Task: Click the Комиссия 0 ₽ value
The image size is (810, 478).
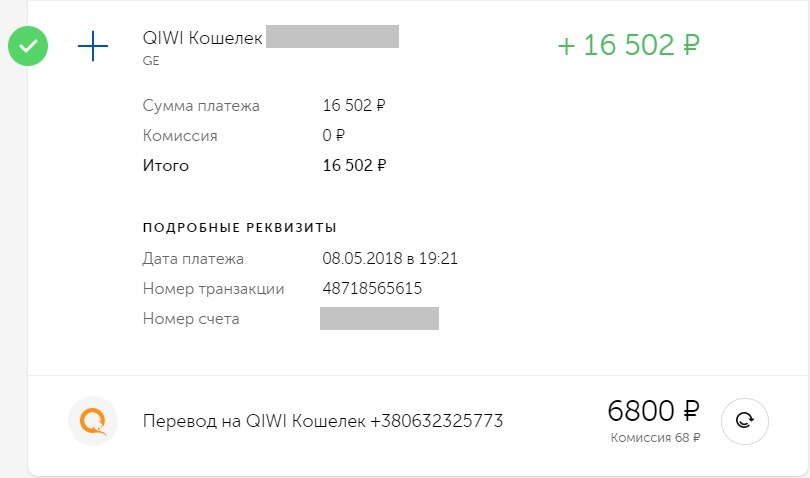Action: (x=334, y=135)
